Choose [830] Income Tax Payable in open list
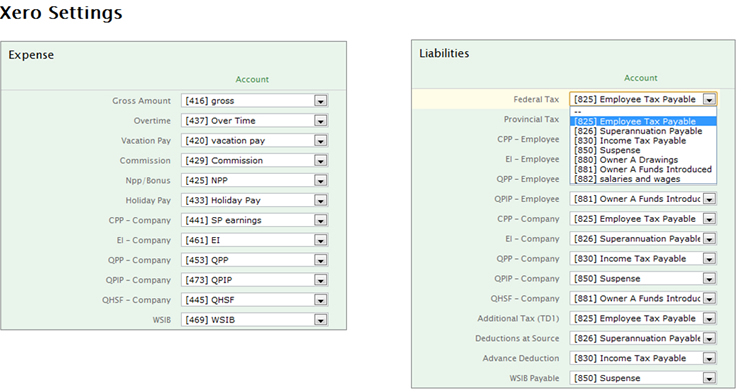This screenshot has width=741, height=392. [643, 140]
